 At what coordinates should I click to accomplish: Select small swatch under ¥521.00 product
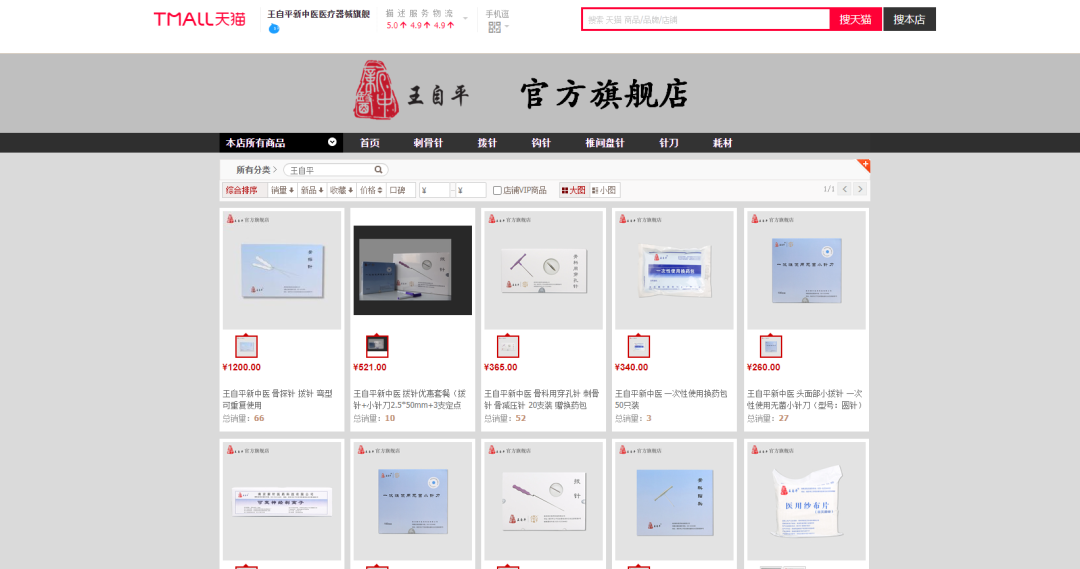pos(377,346)
